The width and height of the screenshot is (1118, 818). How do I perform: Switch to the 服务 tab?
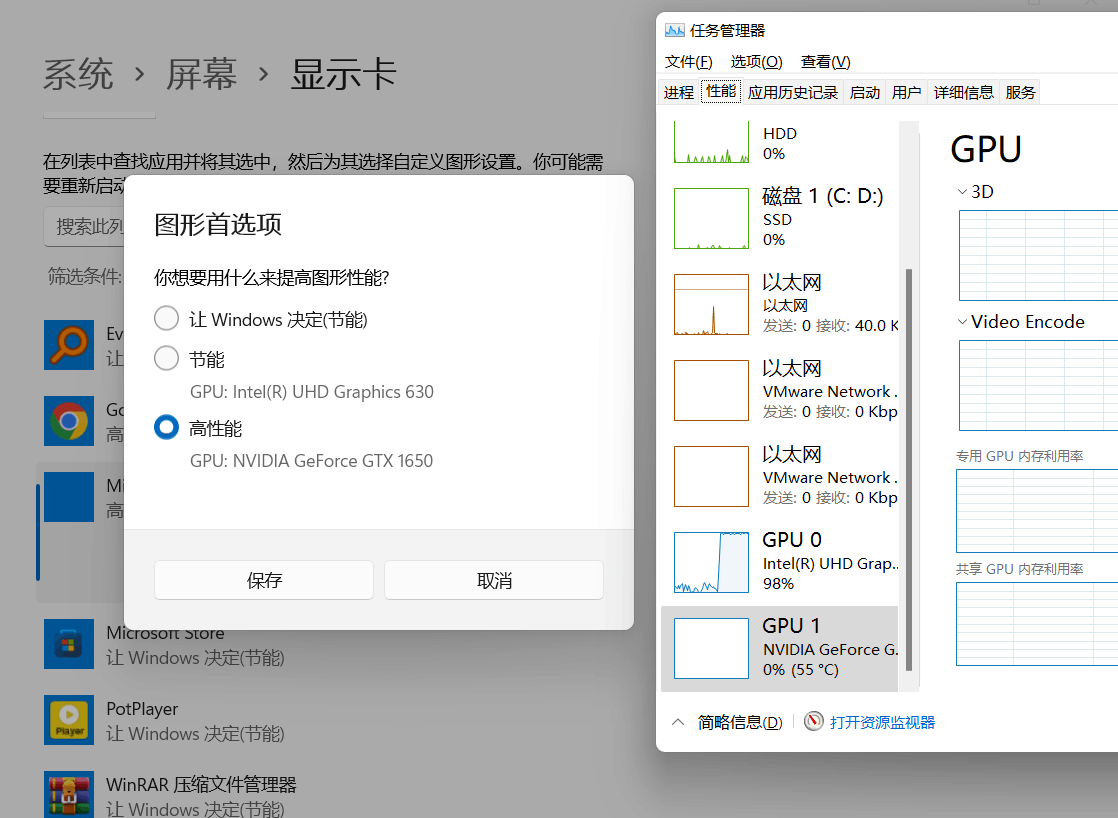pos(1020,92)
